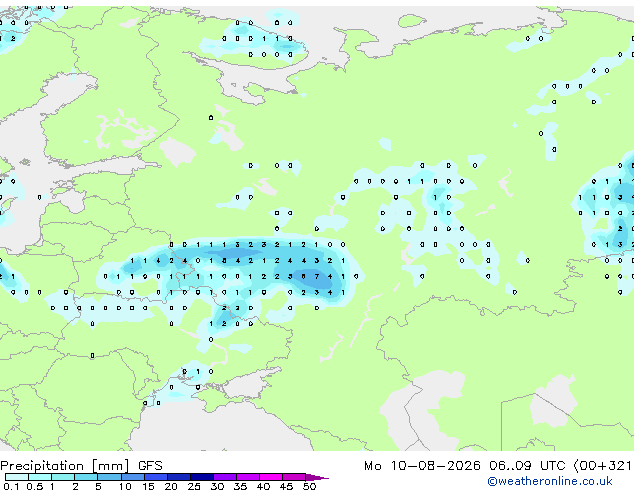The width and height of the screenshot is (634, 490).
Task: Select the 'GFS' model label
Action: [x=150, y=466]
